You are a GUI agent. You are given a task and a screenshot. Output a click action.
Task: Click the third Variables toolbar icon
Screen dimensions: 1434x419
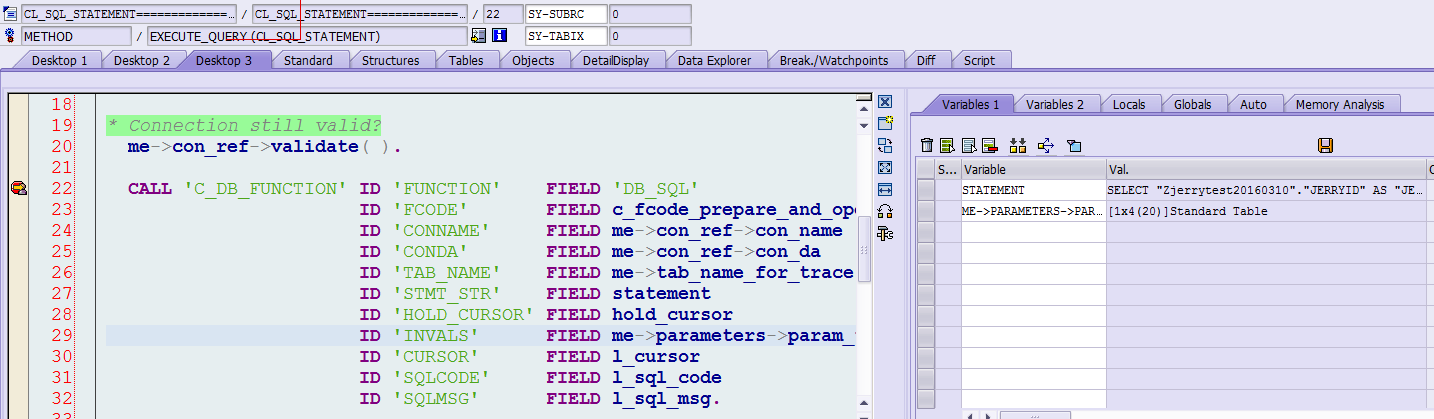click(x=968, y=146)
